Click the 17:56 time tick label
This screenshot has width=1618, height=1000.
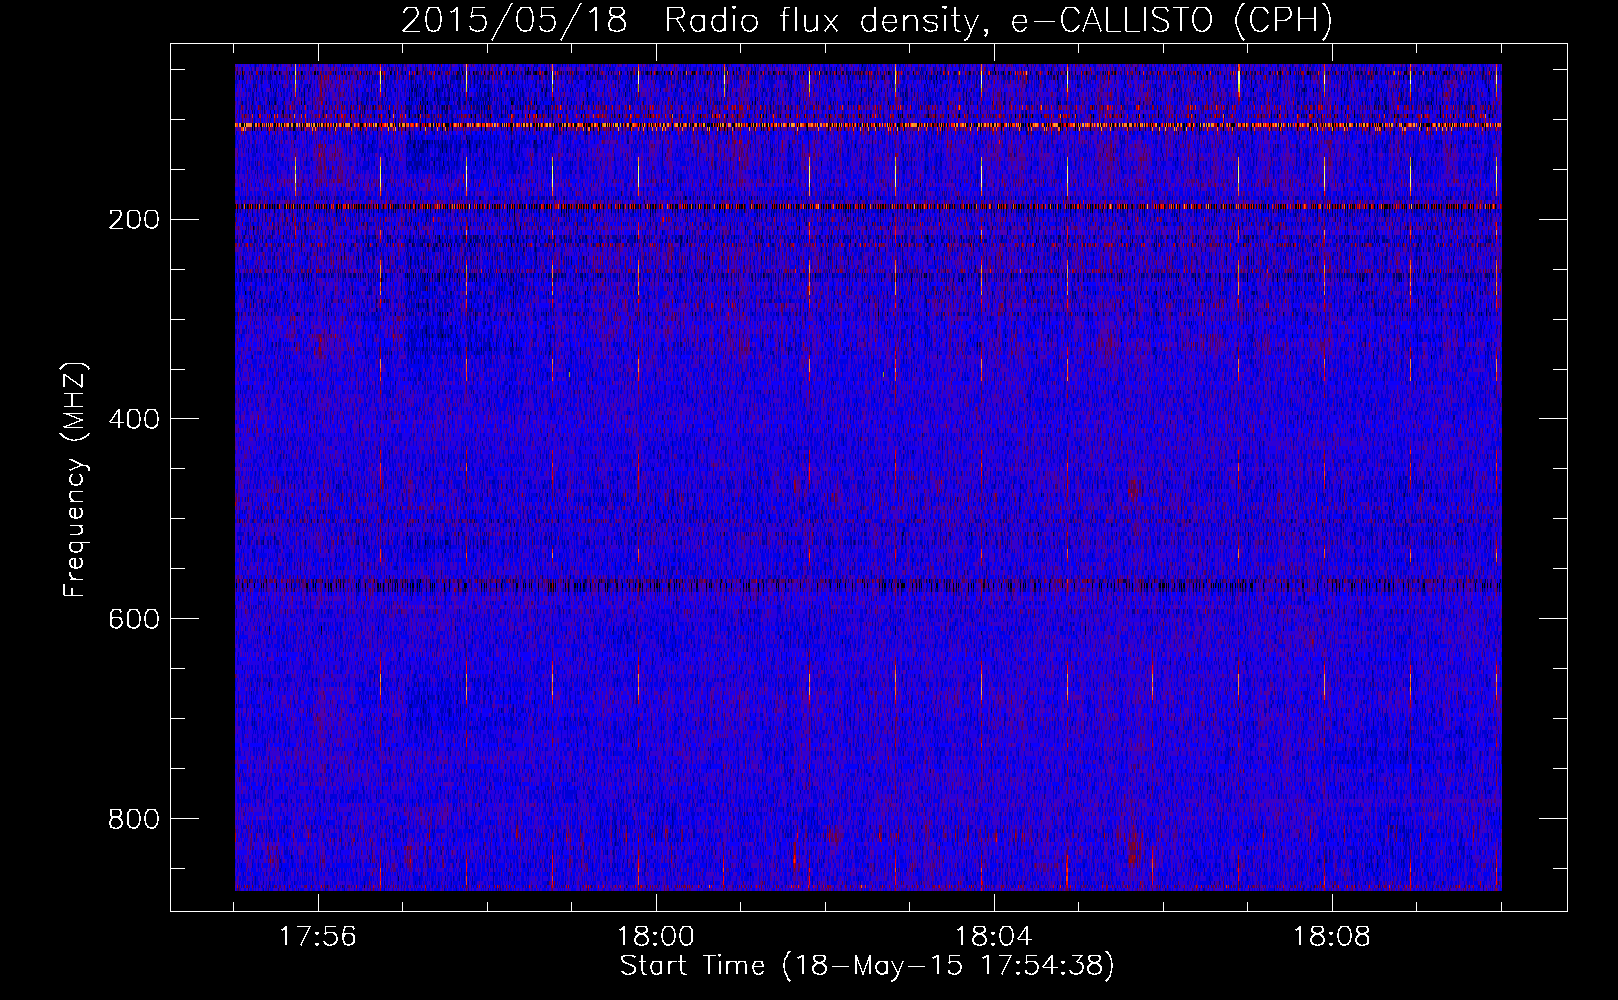coord(318,937)
